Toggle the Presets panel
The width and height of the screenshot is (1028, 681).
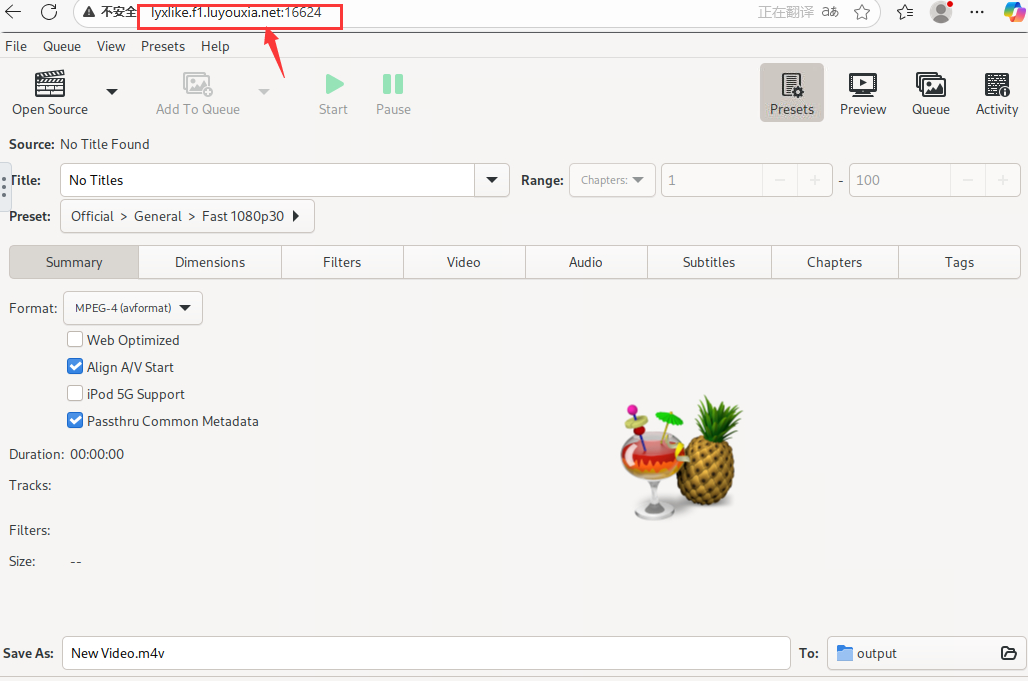click(x=792, y=92)
